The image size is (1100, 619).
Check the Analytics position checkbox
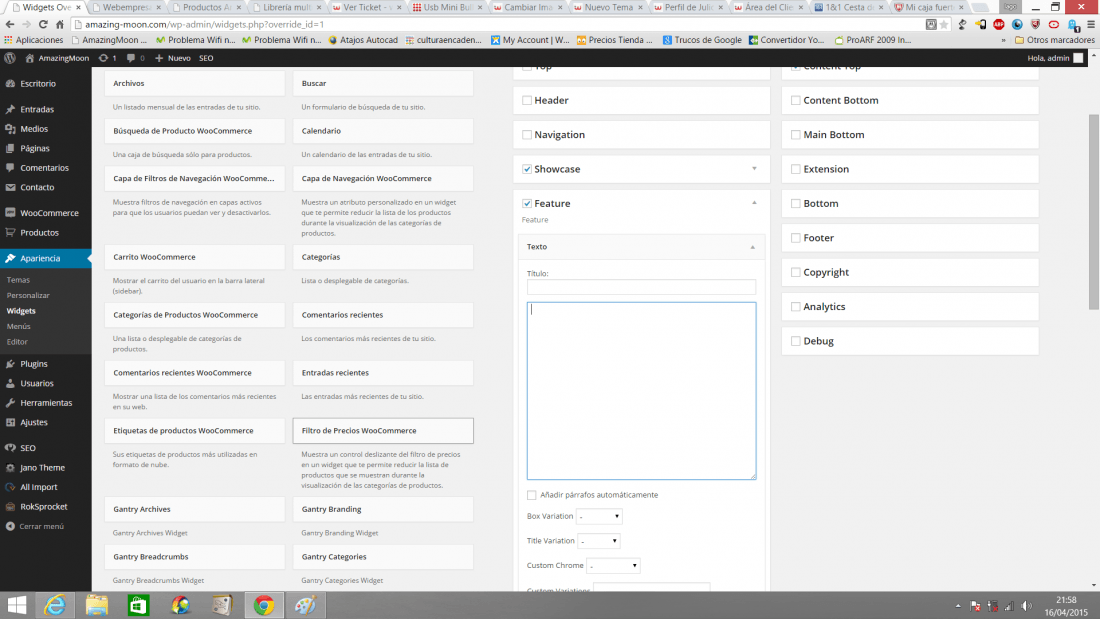pyautogui.click(x=796, y=307)
